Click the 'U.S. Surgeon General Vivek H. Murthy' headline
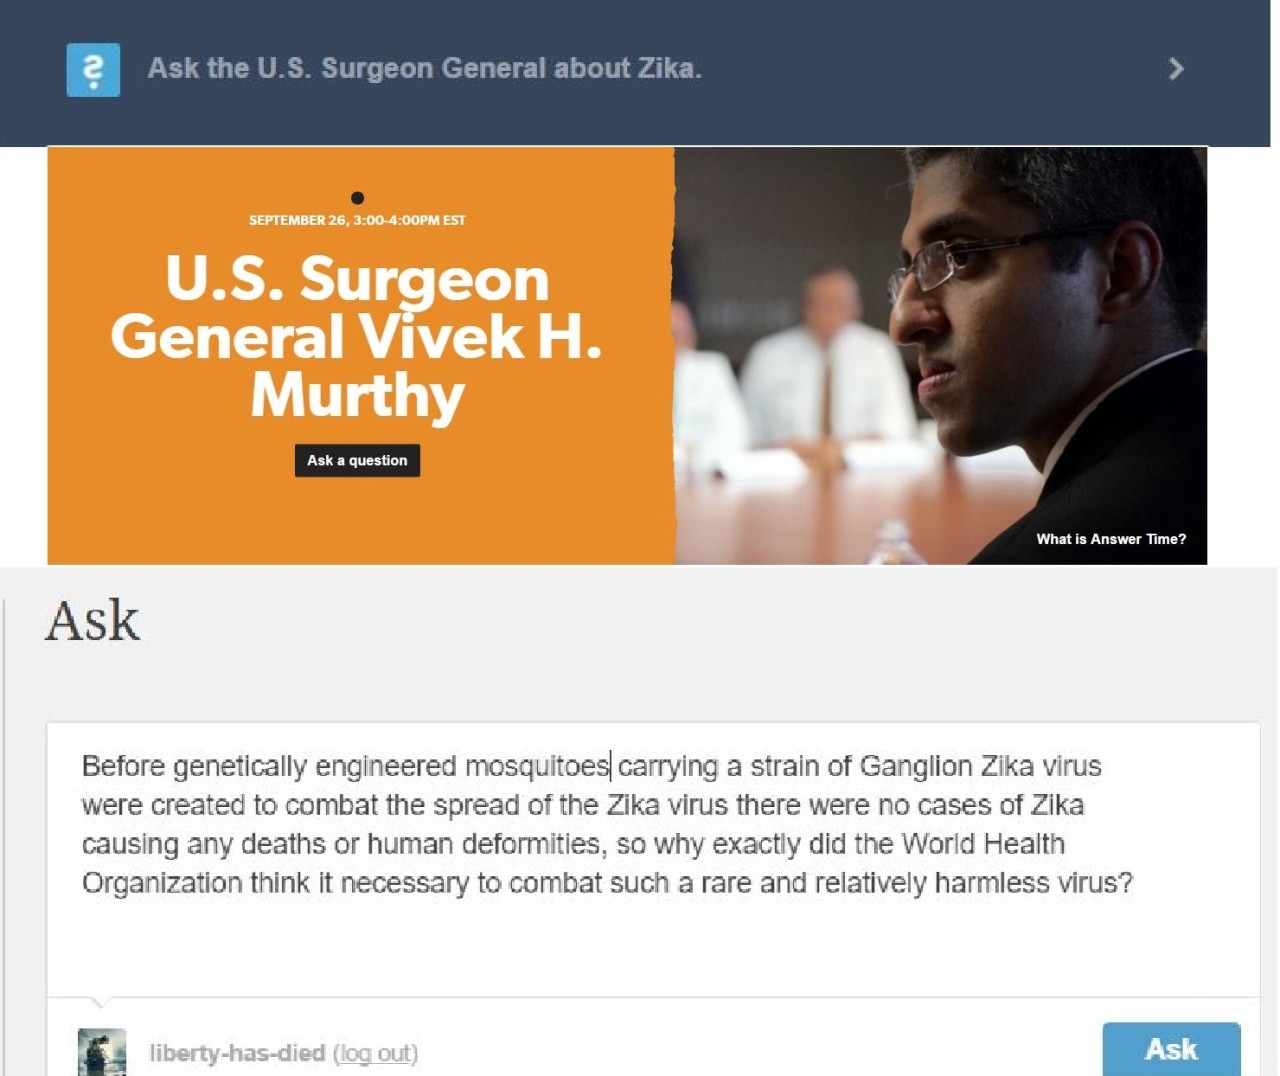1280x1076 pixels. [357, 336]
